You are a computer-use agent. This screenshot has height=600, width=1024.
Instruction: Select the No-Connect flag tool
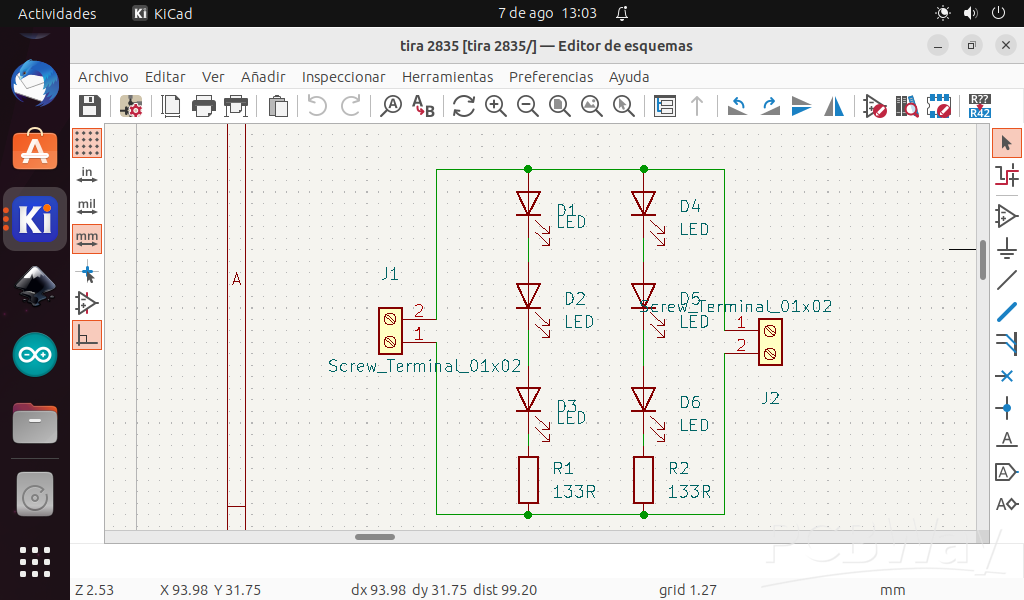pyautogui.click(x=1006, y=375)
